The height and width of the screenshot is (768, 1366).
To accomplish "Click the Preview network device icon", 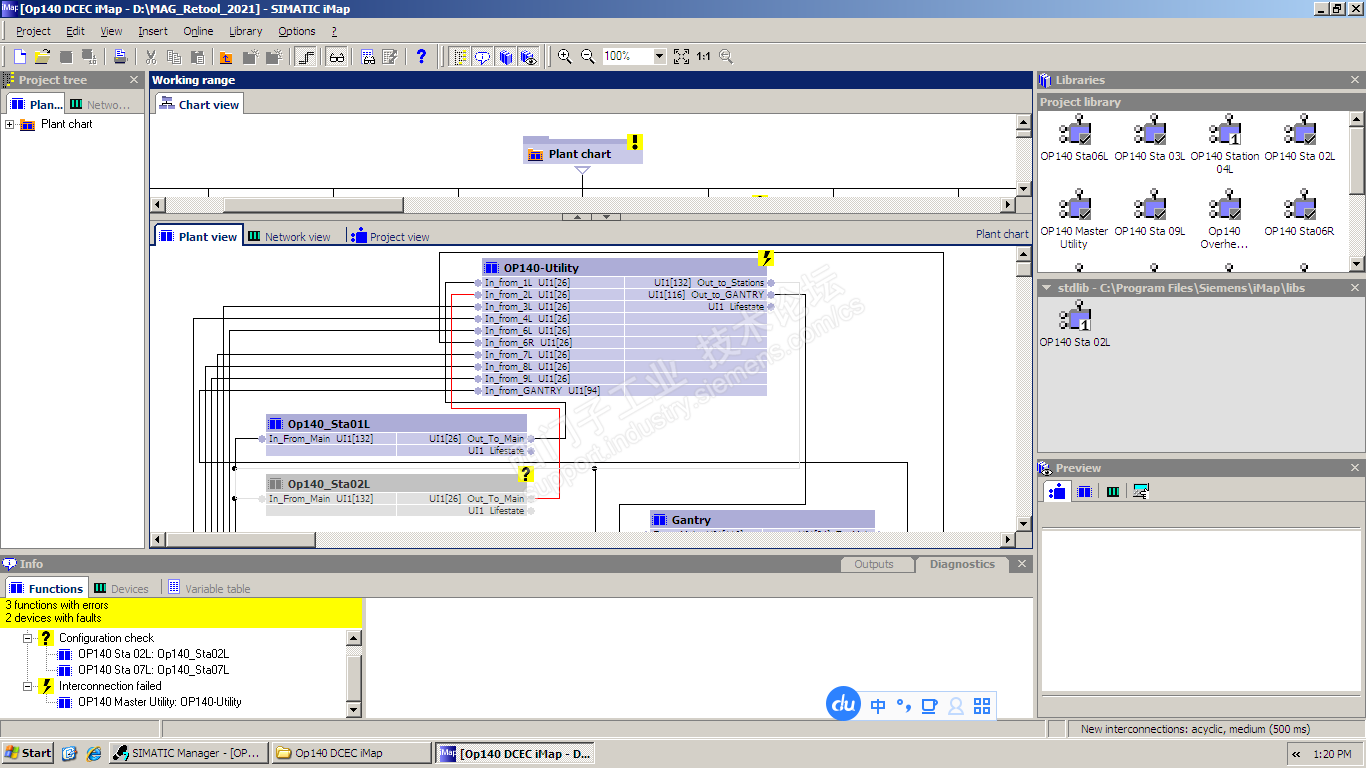I will click(1112, 491).
